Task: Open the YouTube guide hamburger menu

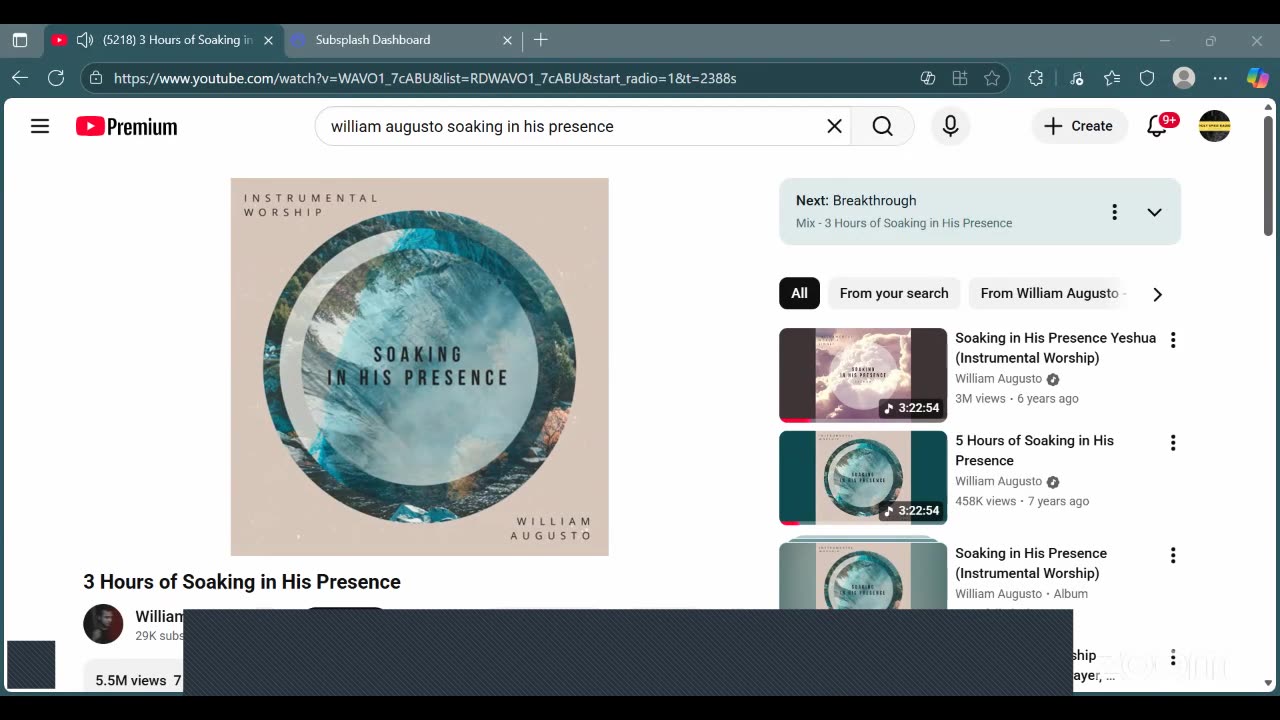Action: click(x=40, y=126)
